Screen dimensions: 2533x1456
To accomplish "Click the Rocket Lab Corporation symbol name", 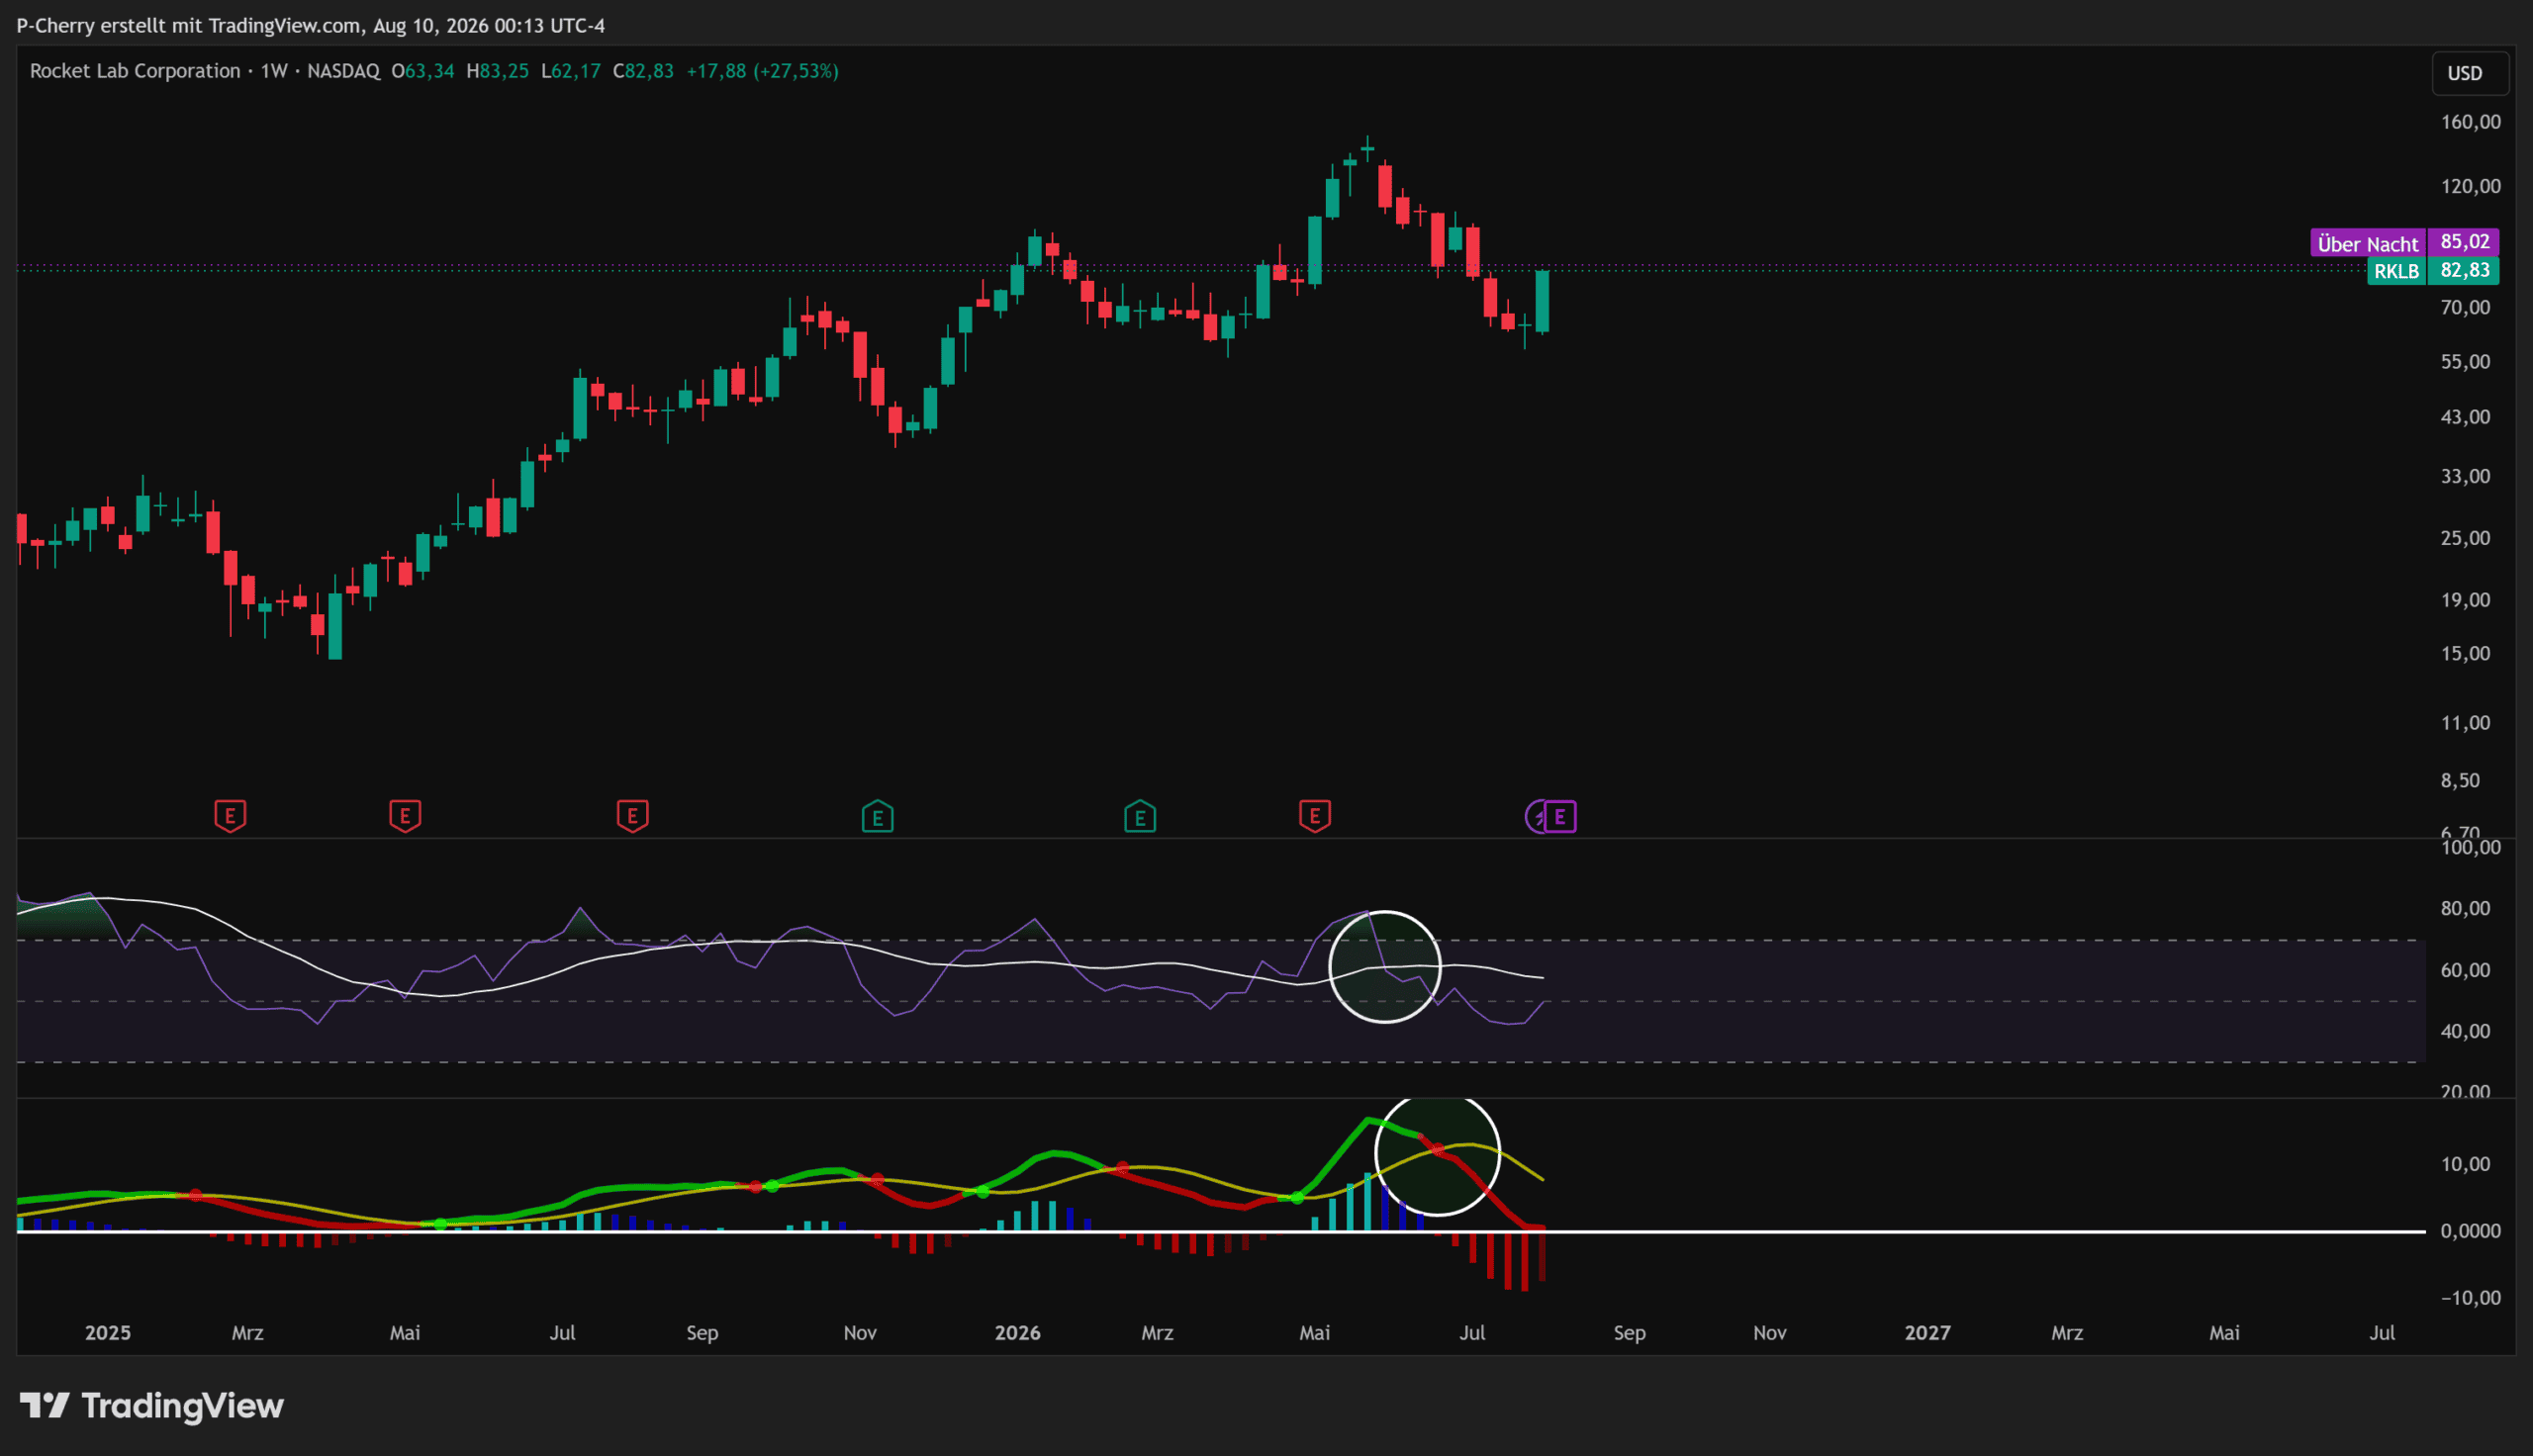I will click(135, 71).
